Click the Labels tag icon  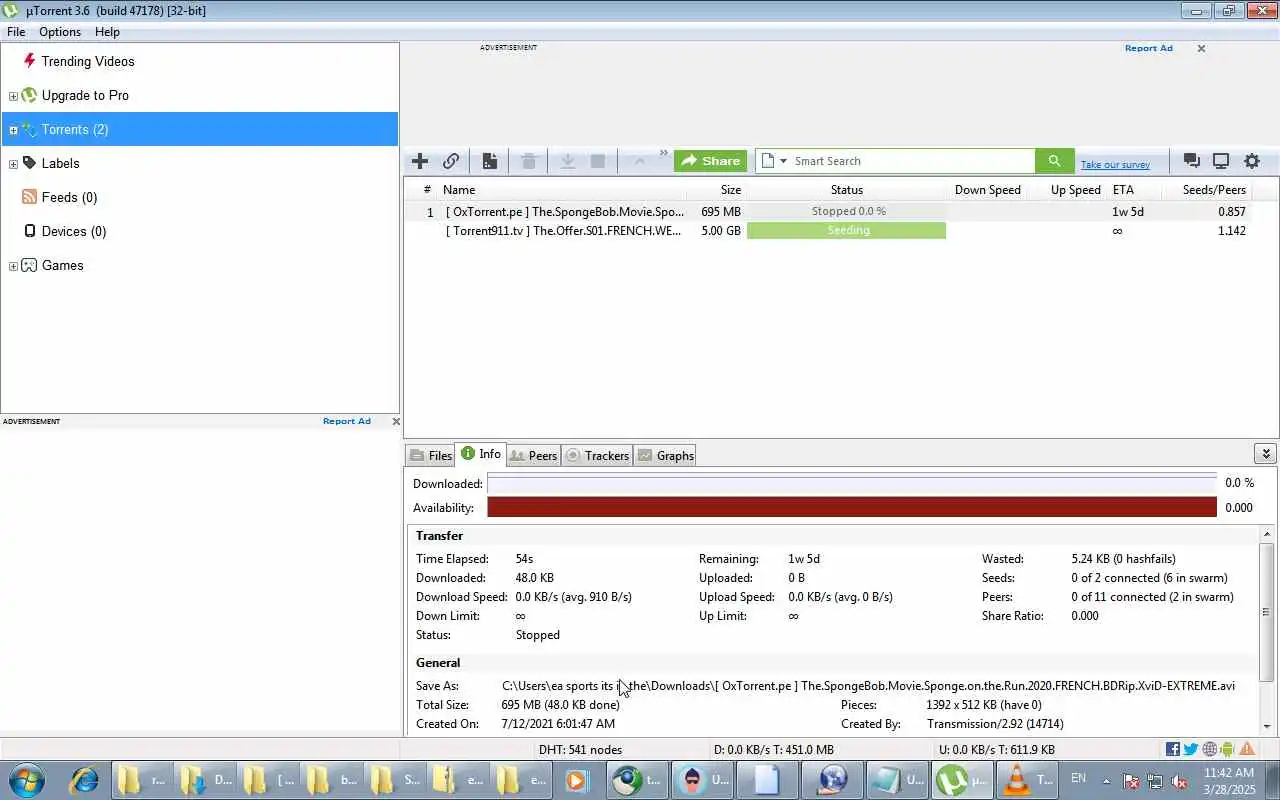tap(30, 163)
